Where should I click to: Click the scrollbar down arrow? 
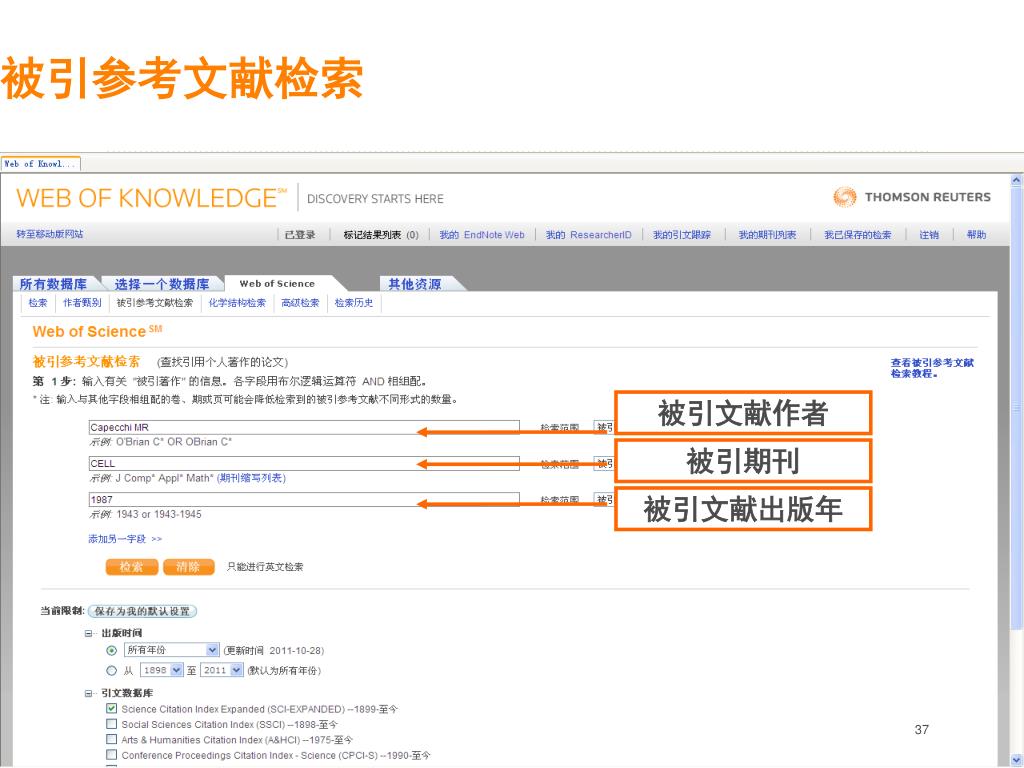pyautogui.click(x=1016, y=760)
